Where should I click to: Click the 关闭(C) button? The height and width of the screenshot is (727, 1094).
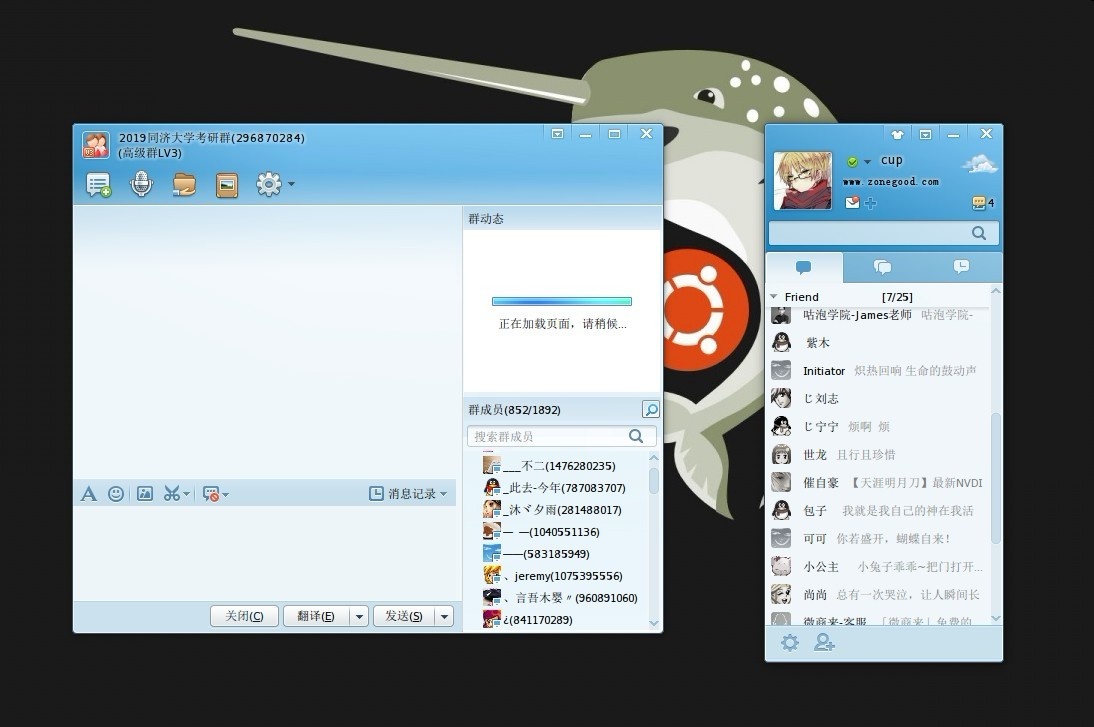244,616
